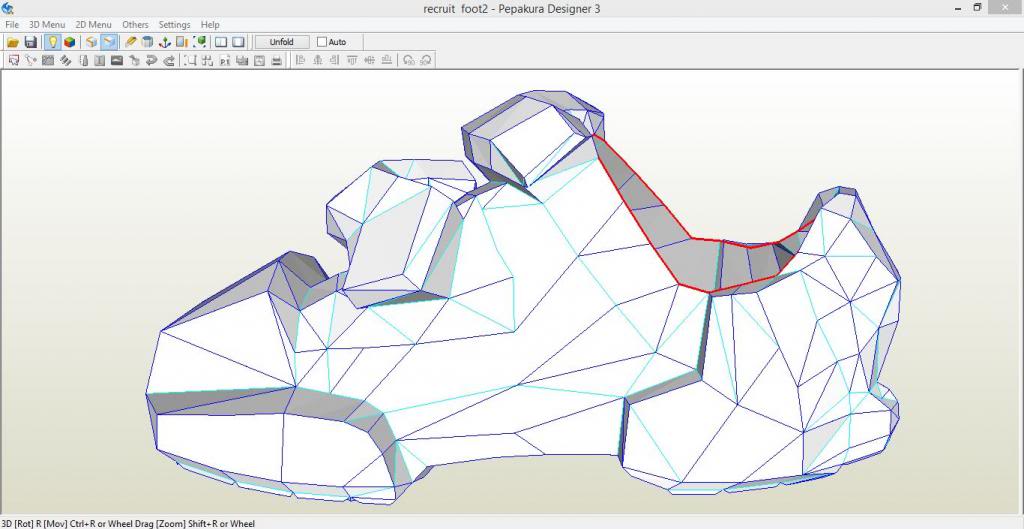1024x529 pixels.
Task: Toggle the highlighted open-box icon
Action: pyautogui.click(x=108, y=42)
